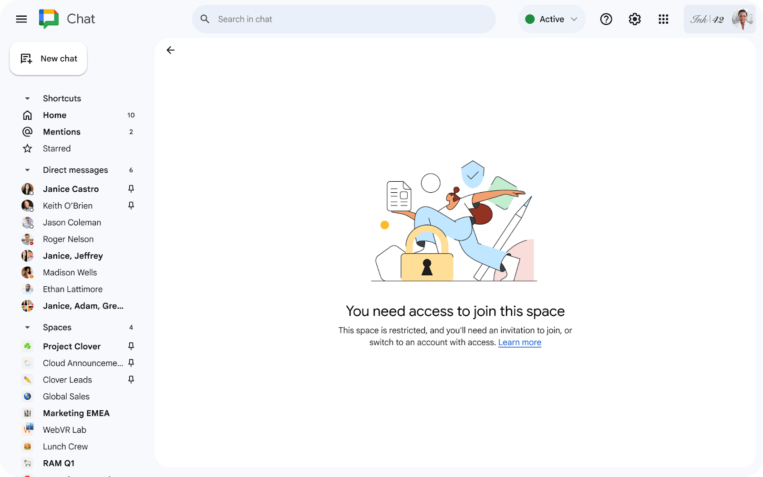Viewport: 763px width, 477px height.
Task: Click the Direct messages section label
Action: point(75,170)
